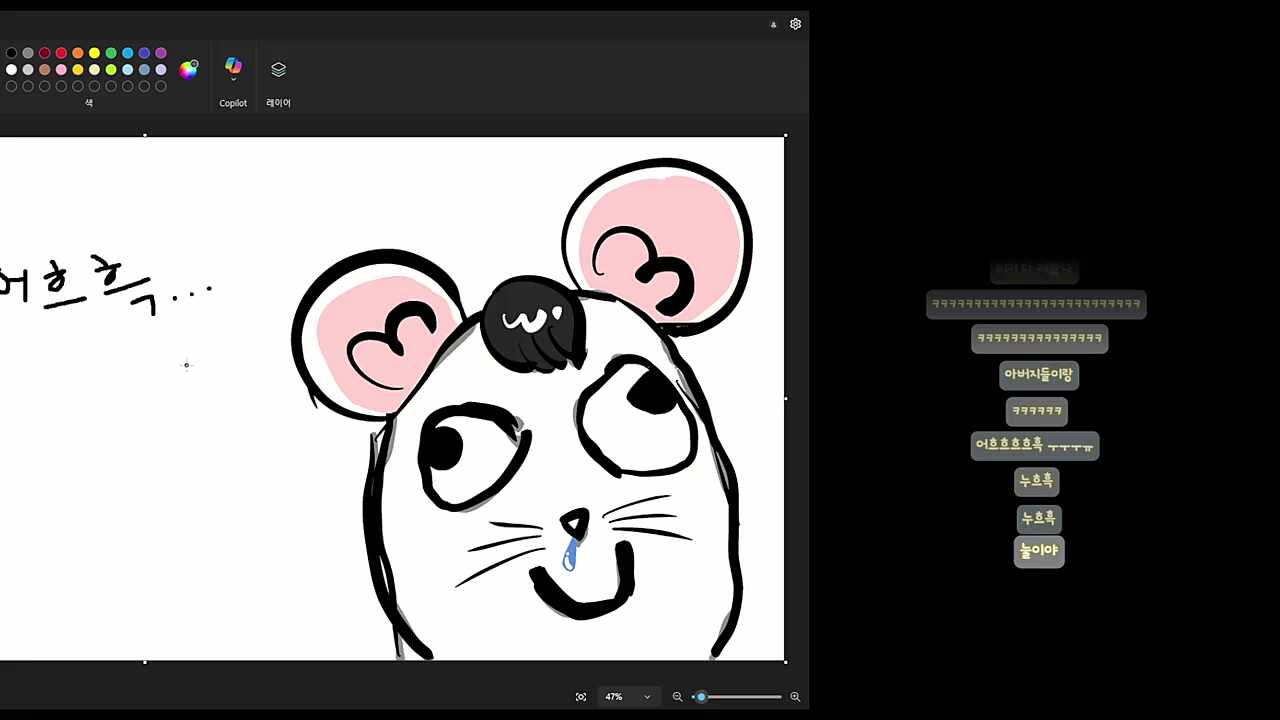This screenshot has height=720, width=1280.
Task: Open the Copilot menu in the ribbon
Action: coord(233,70)
